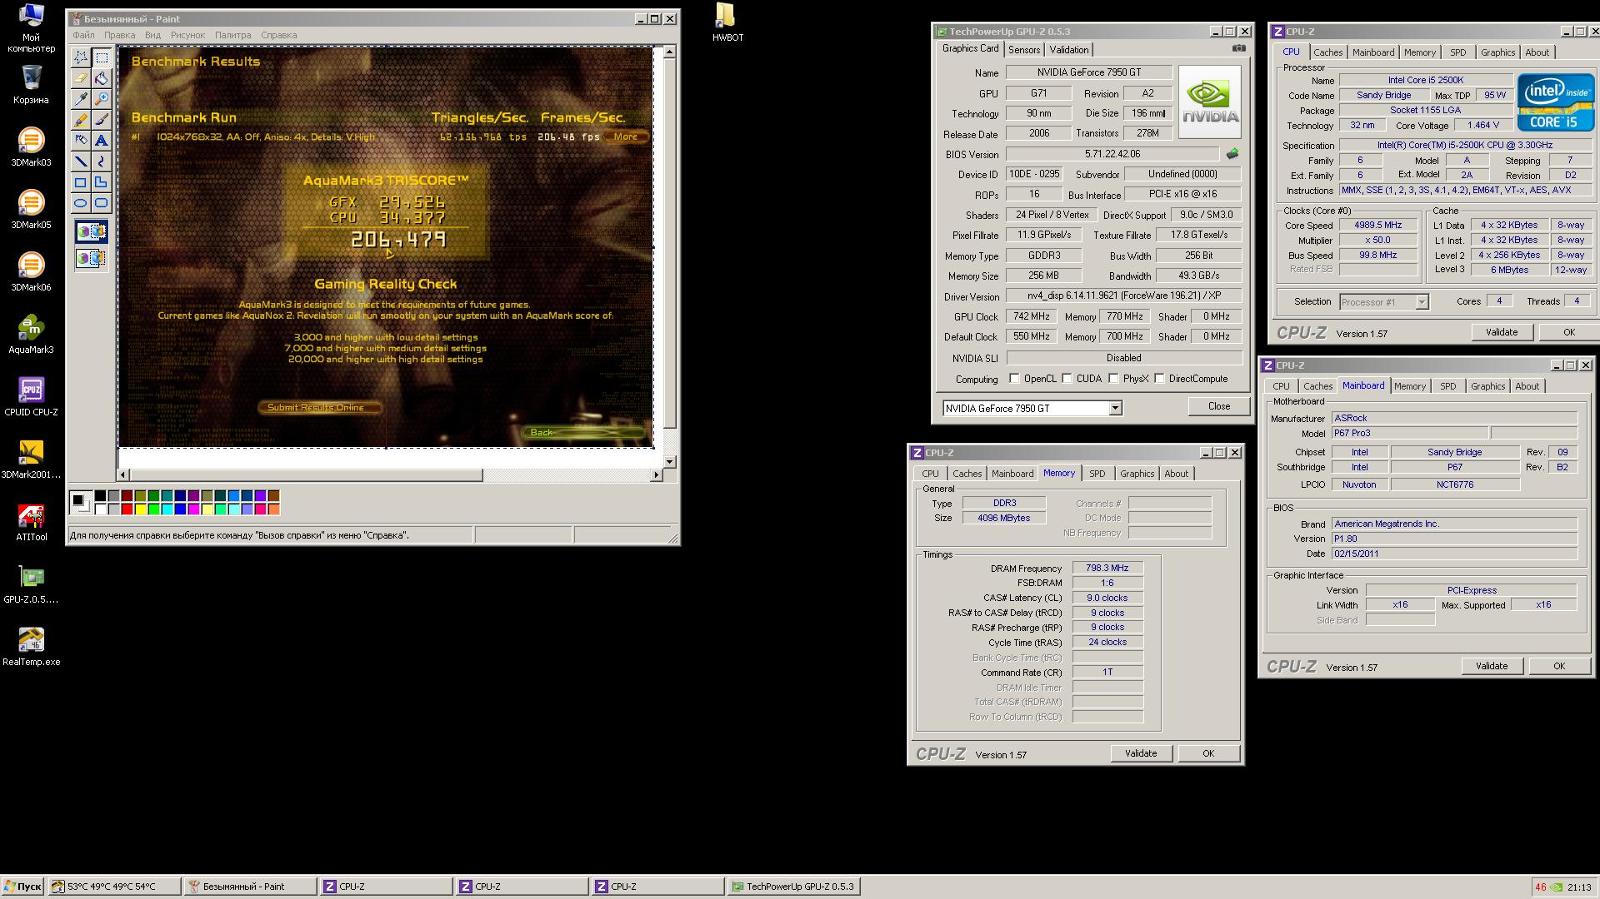Open the Мой компьютер desktop icon
1600x899 pixels.
(x=31, y=28)
